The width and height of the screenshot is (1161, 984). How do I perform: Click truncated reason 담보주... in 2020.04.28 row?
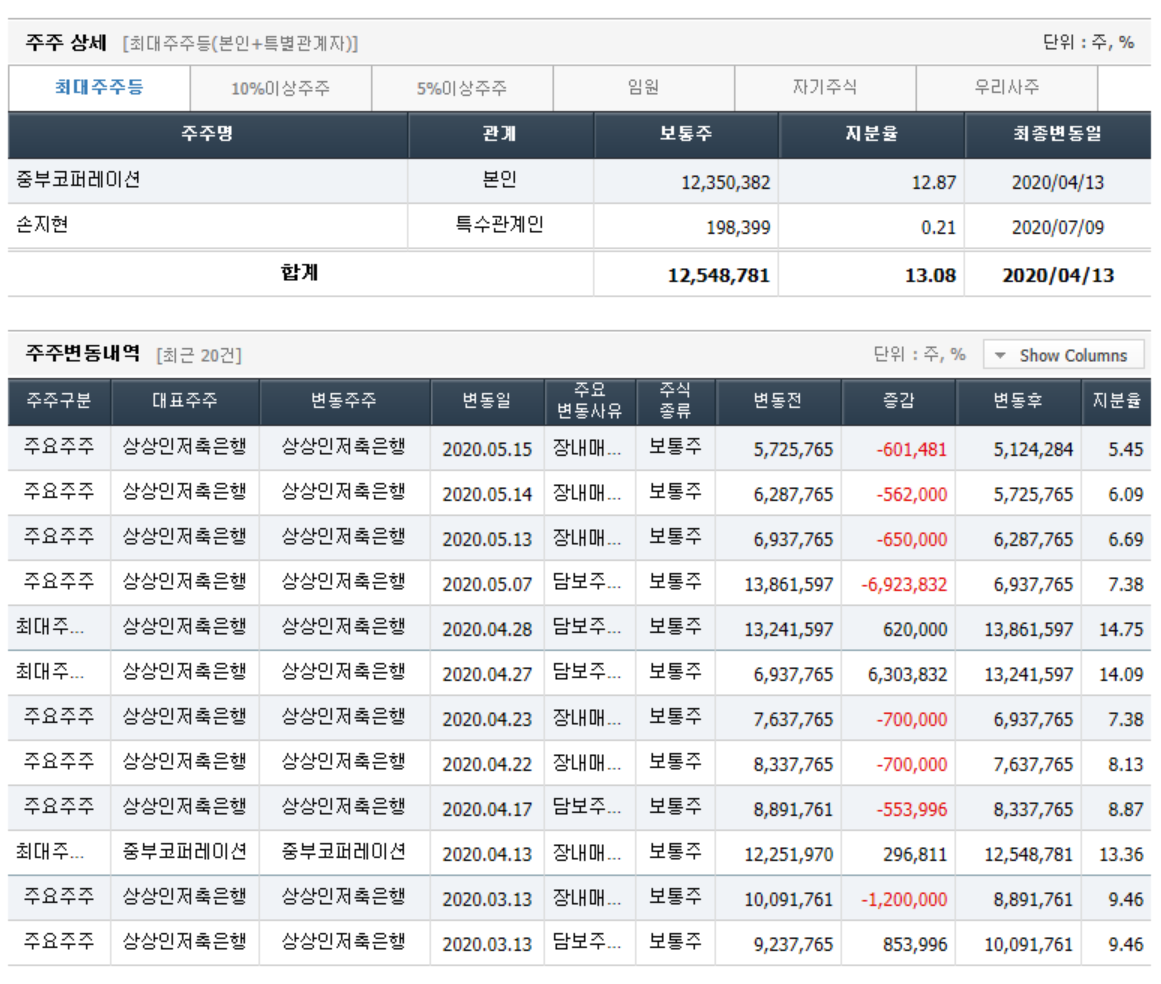[586, 628]
